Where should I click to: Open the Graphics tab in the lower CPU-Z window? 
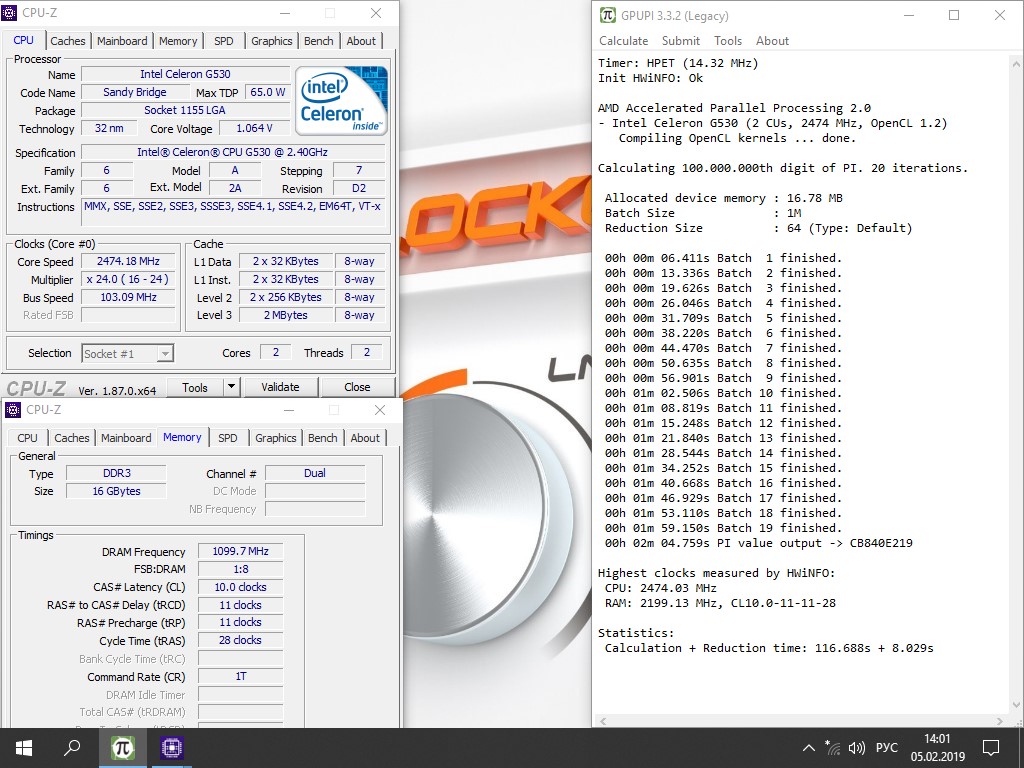tap(276, 438)
